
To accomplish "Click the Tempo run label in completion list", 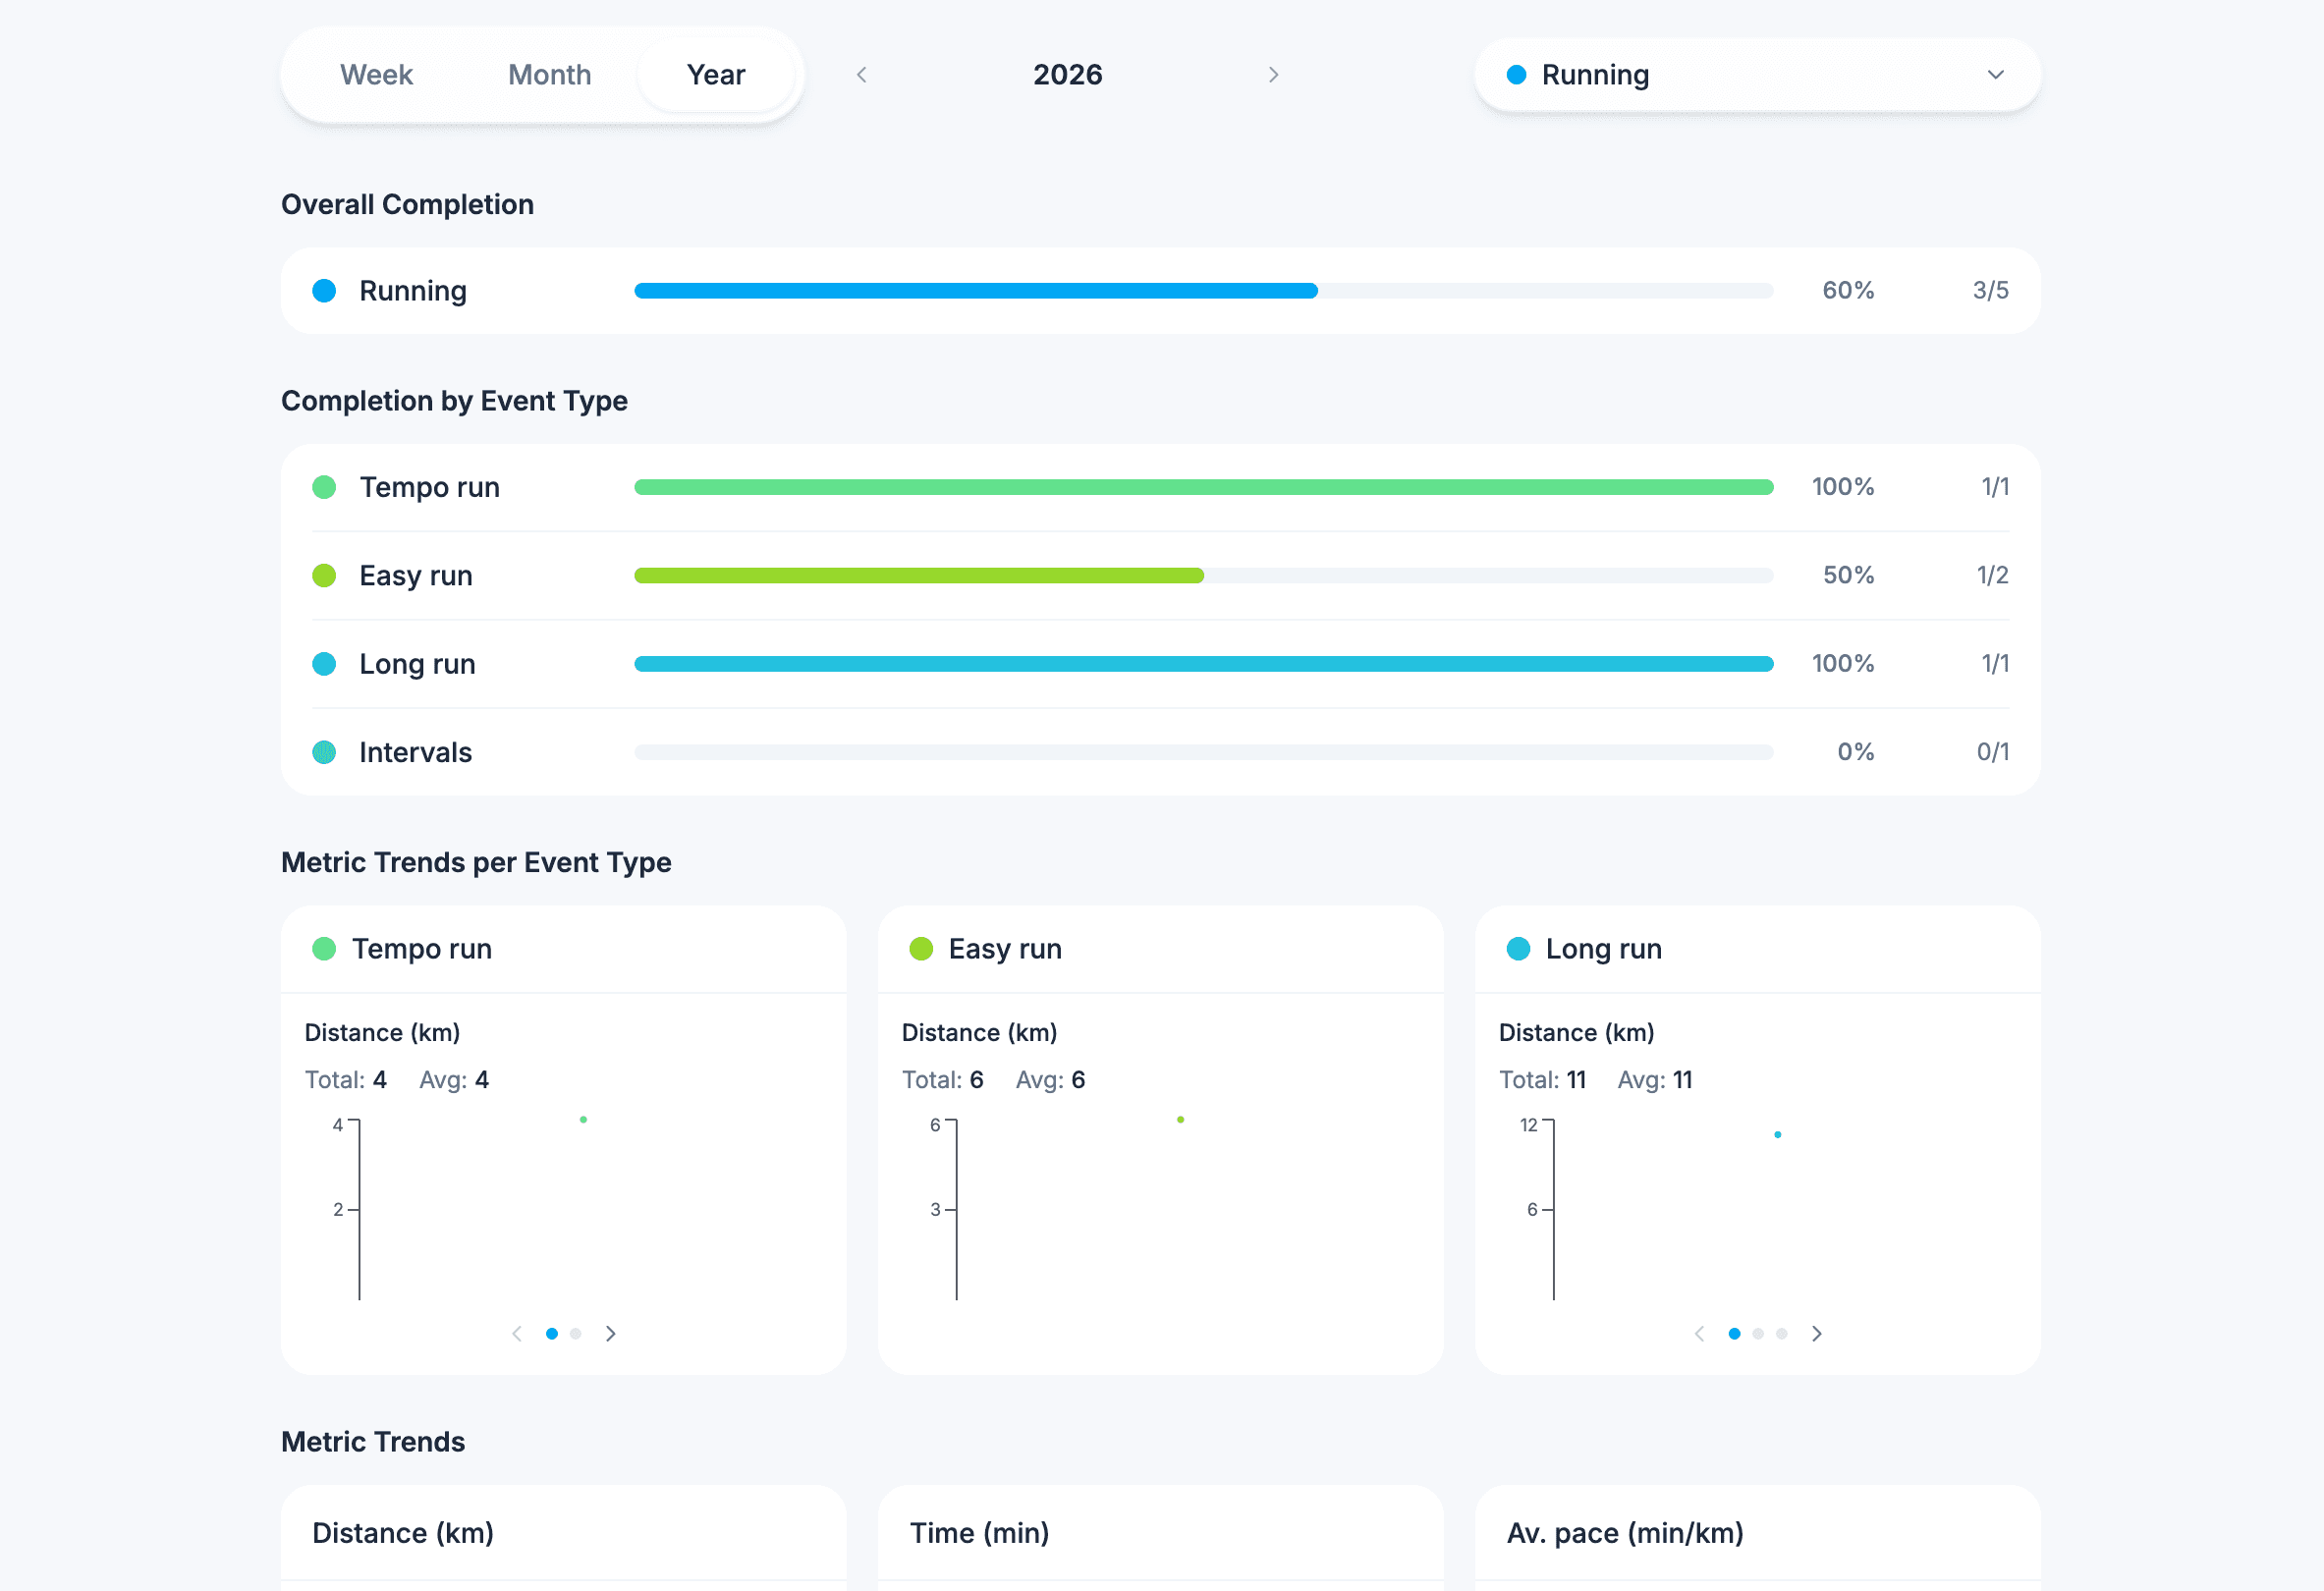I will coord(430,487).
